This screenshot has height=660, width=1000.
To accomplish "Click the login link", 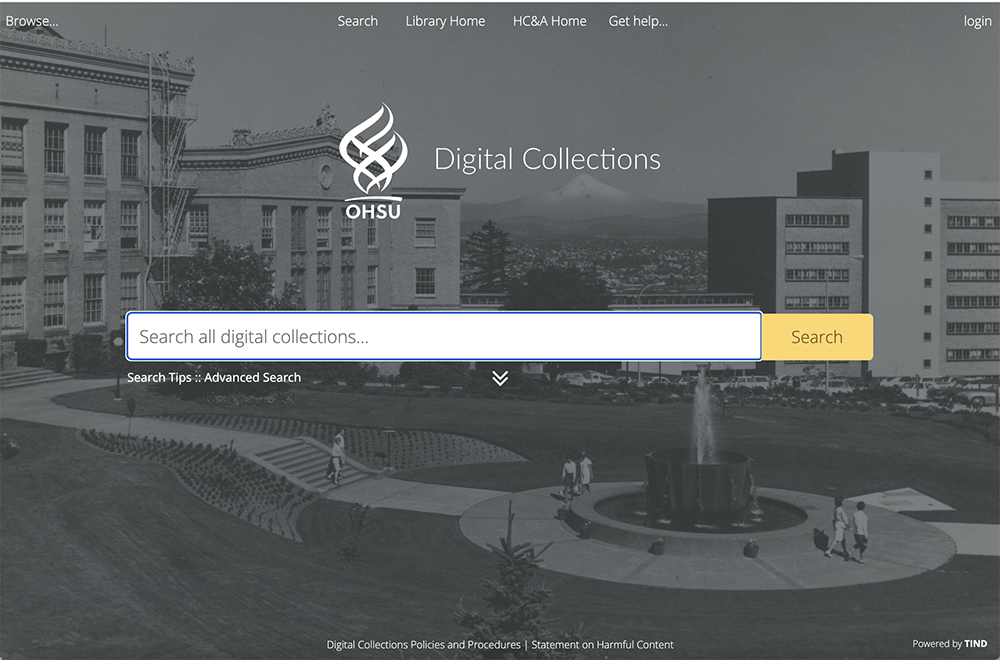I will (x=976, y=20).
